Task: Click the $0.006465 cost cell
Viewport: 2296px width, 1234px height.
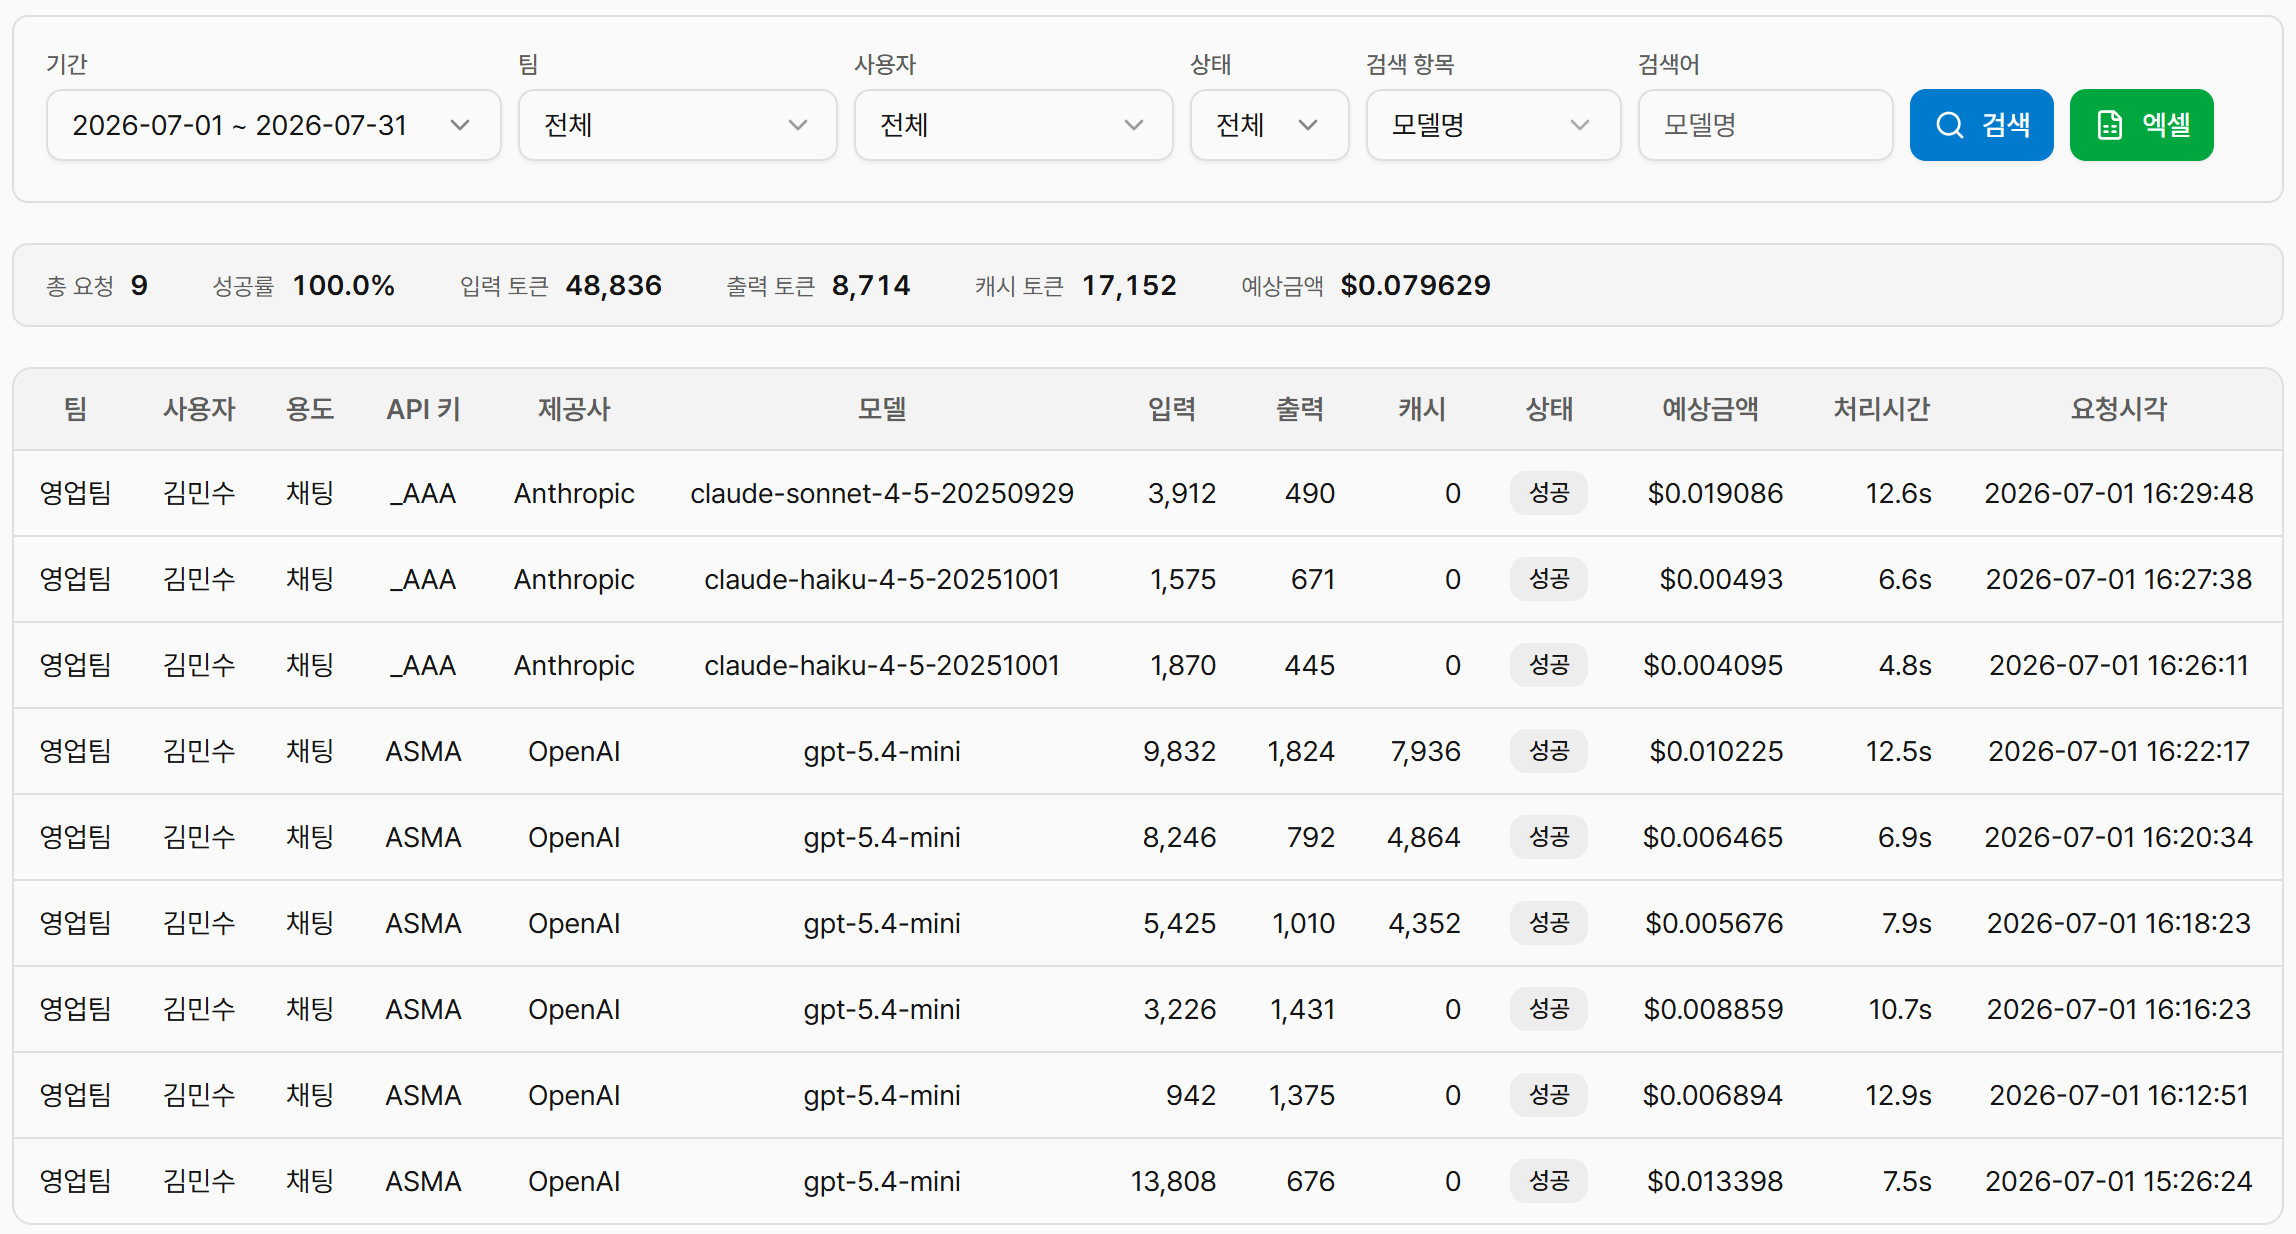Action: tap(1713, 837)
